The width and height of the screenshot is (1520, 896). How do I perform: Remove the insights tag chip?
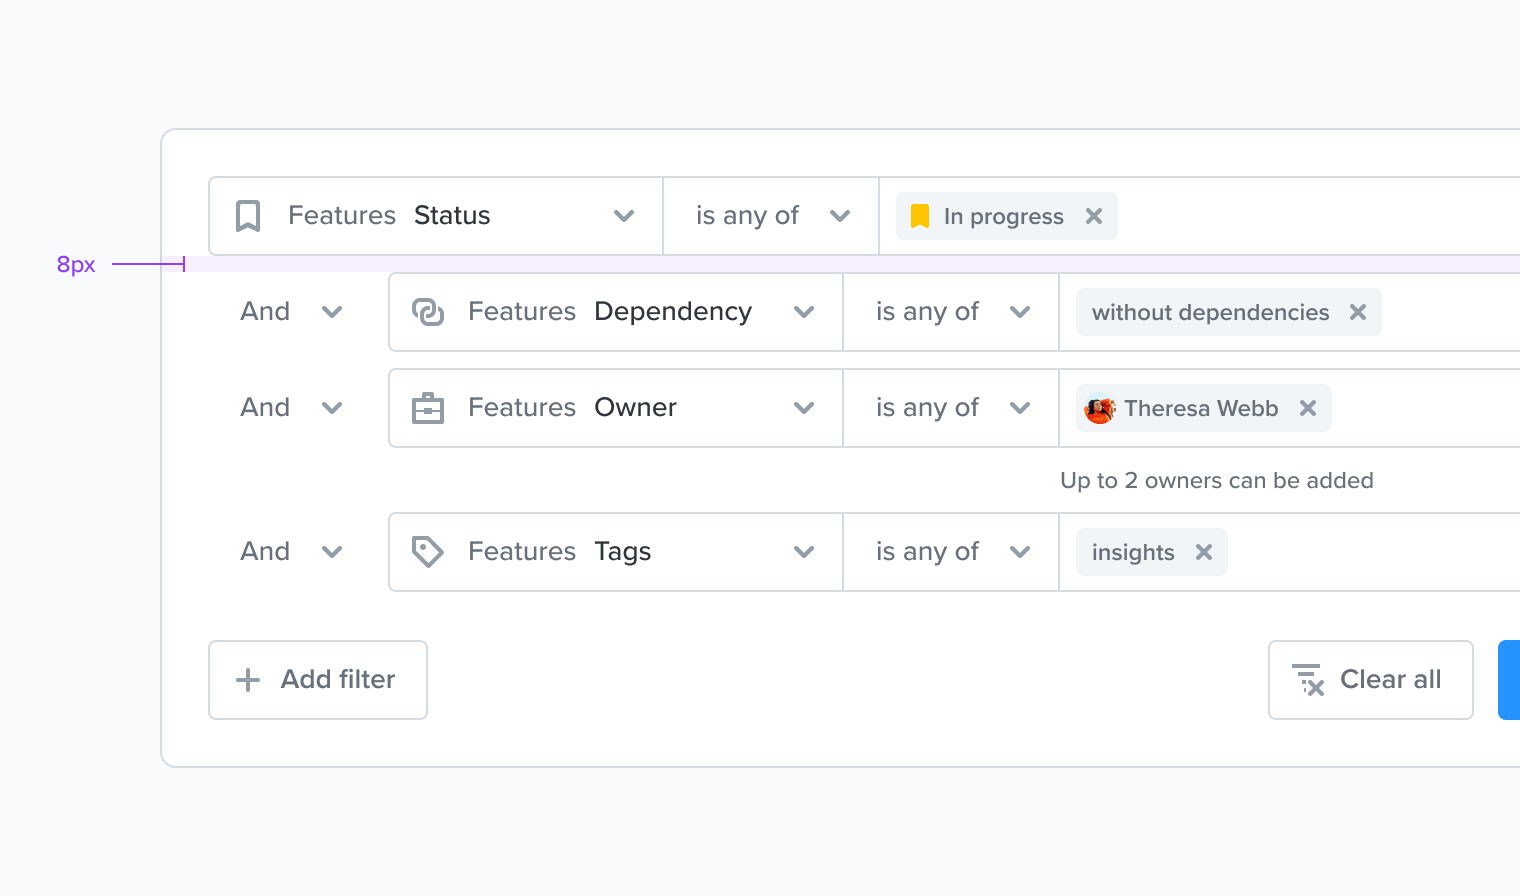(1204, 552)
